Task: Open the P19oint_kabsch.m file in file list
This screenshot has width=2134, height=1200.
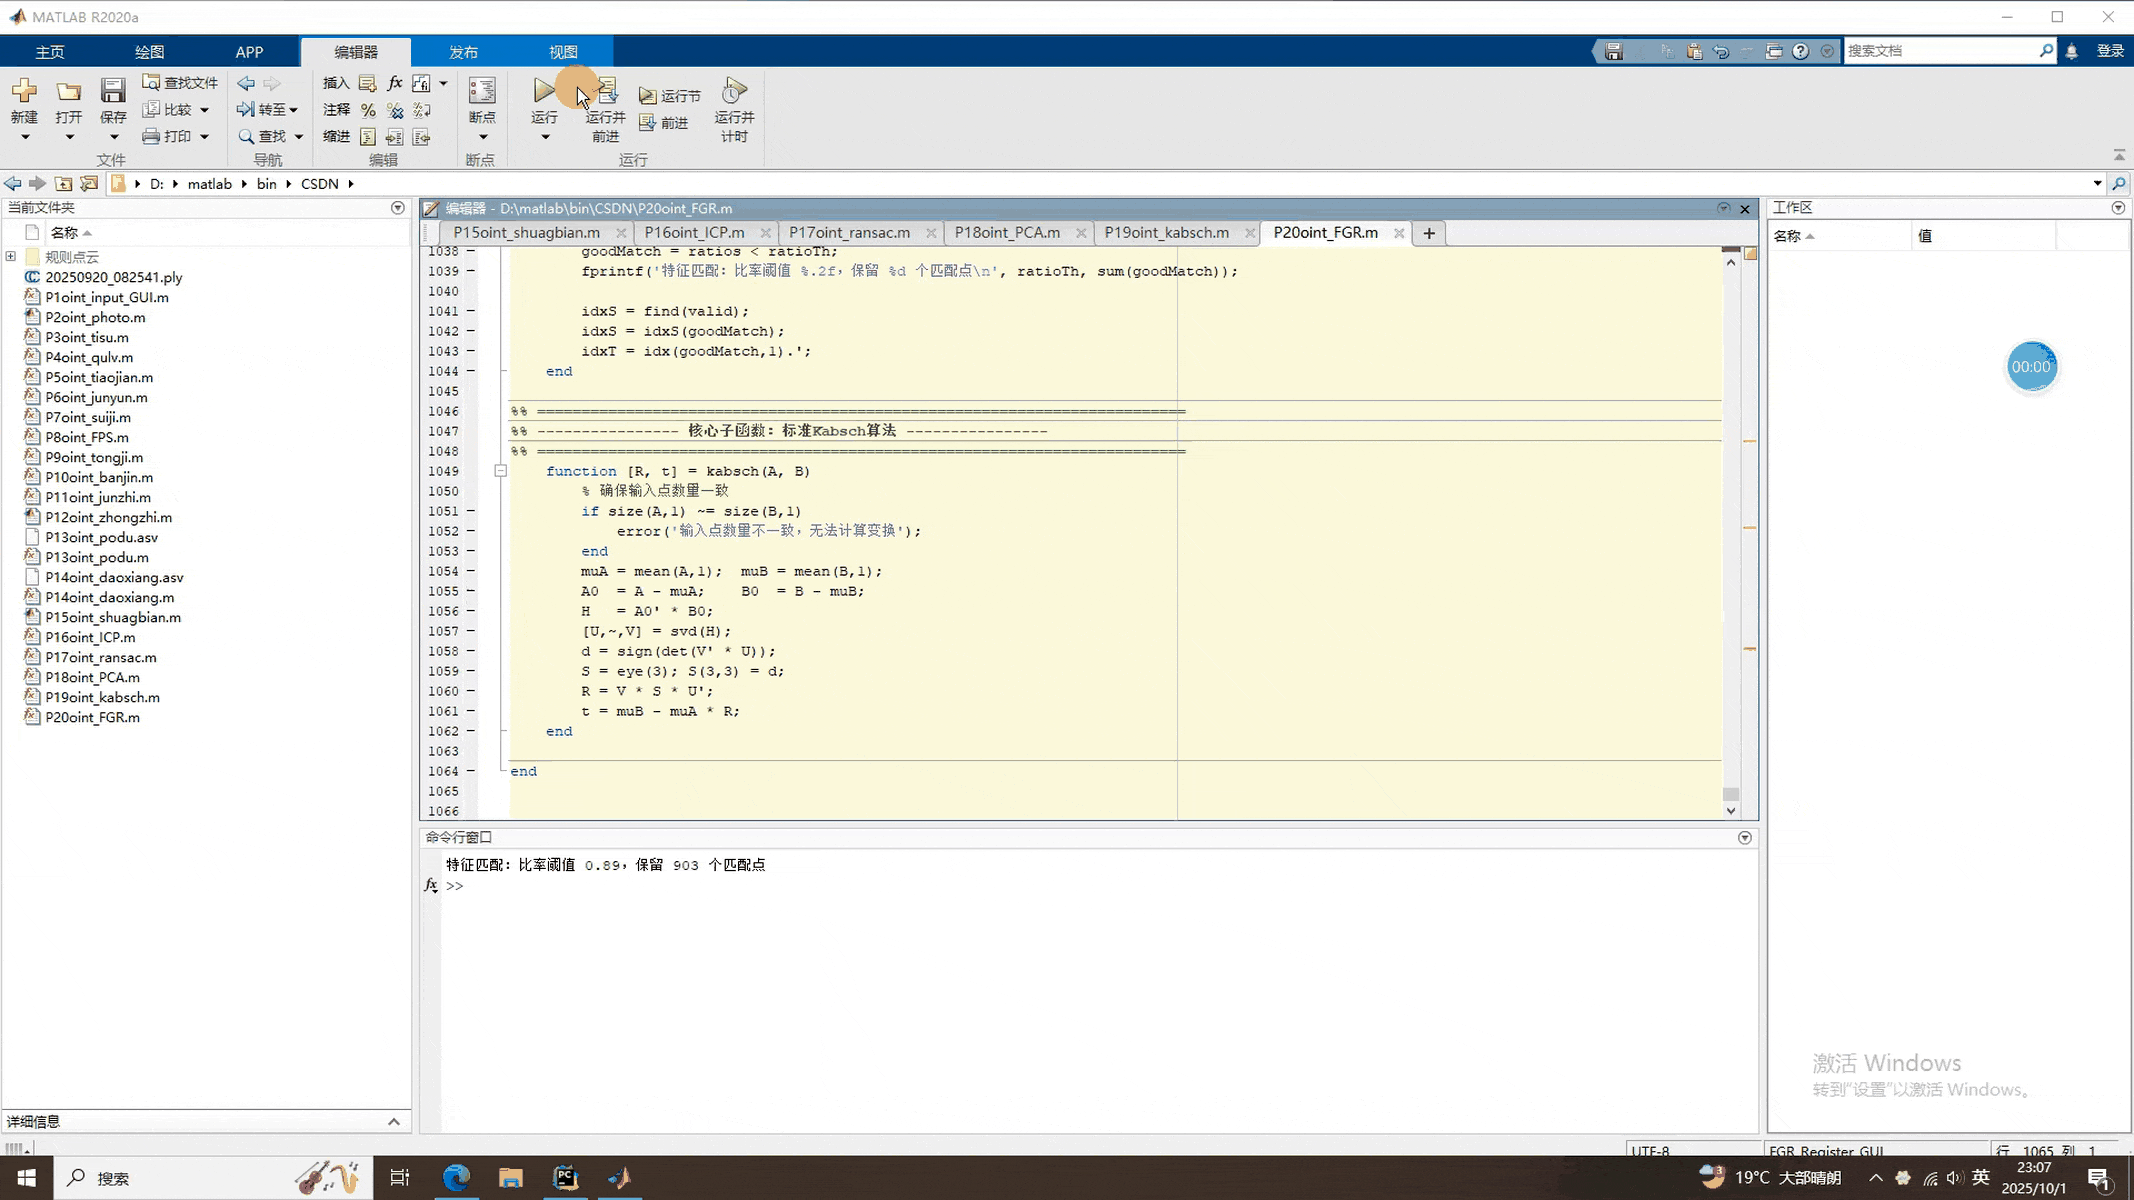Action: click(102, 697)
